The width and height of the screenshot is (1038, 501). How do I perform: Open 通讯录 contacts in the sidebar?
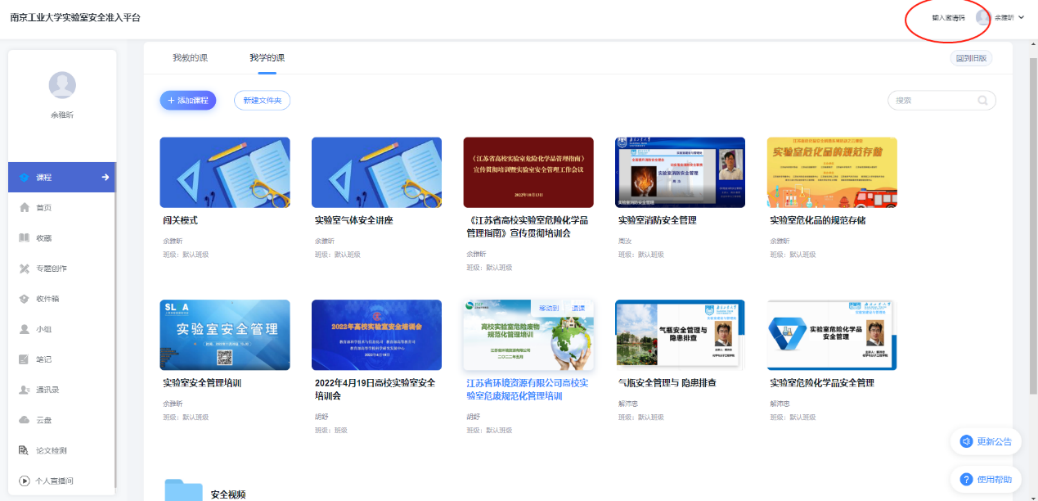(47, 389)
